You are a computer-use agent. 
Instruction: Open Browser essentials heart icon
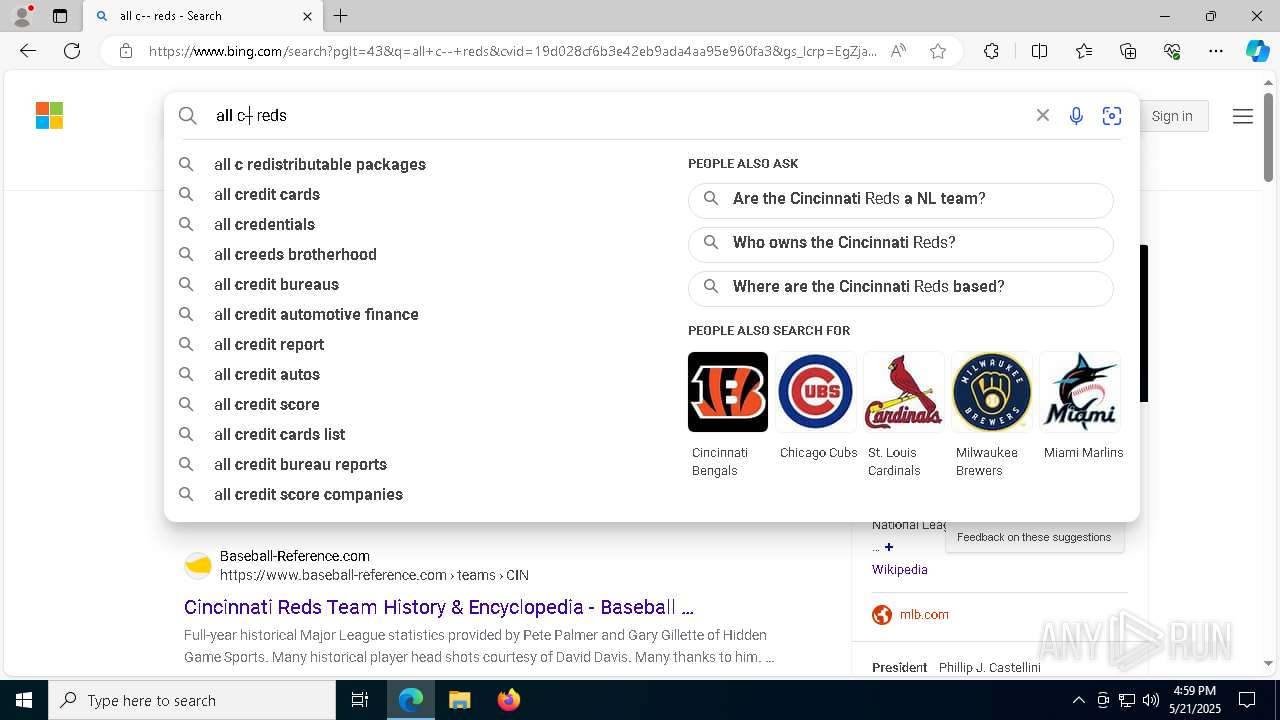point(1172,51)
